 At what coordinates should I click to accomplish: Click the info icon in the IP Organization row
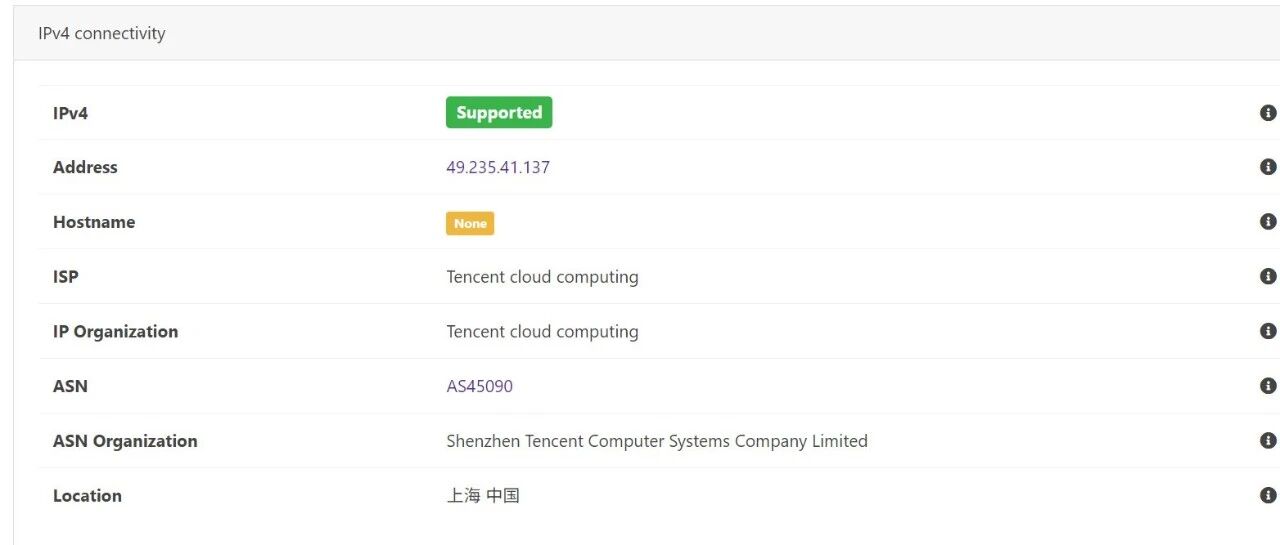click(x=1268, y=331)
